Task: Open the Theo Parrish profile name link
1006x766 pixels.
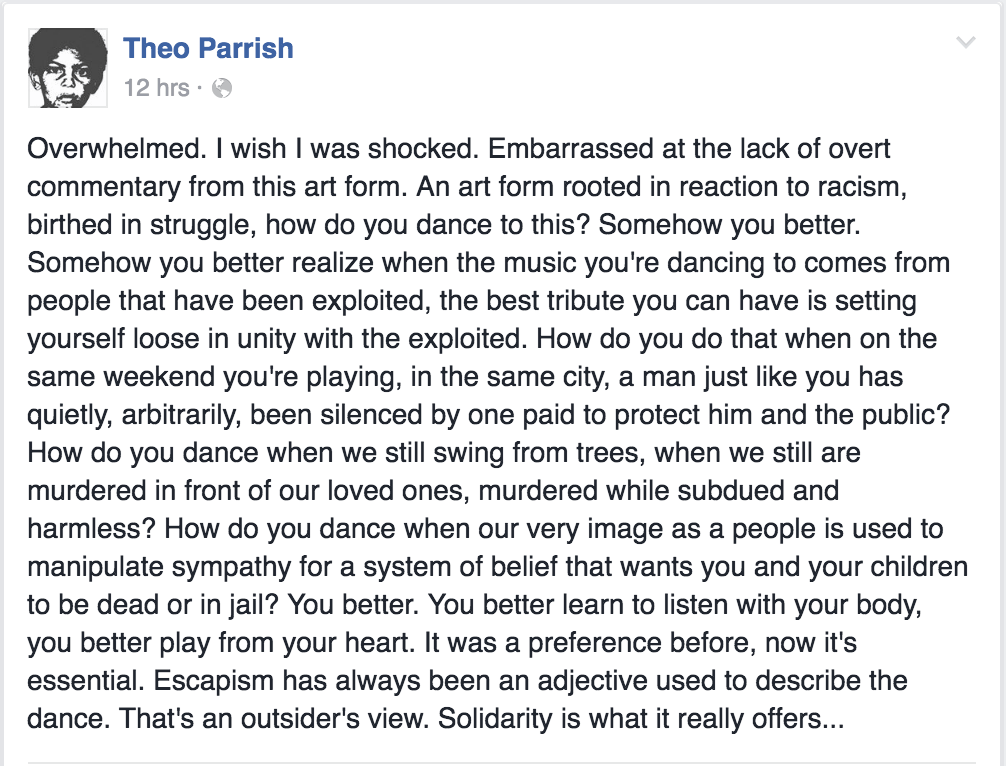Action: pos(208,48)
